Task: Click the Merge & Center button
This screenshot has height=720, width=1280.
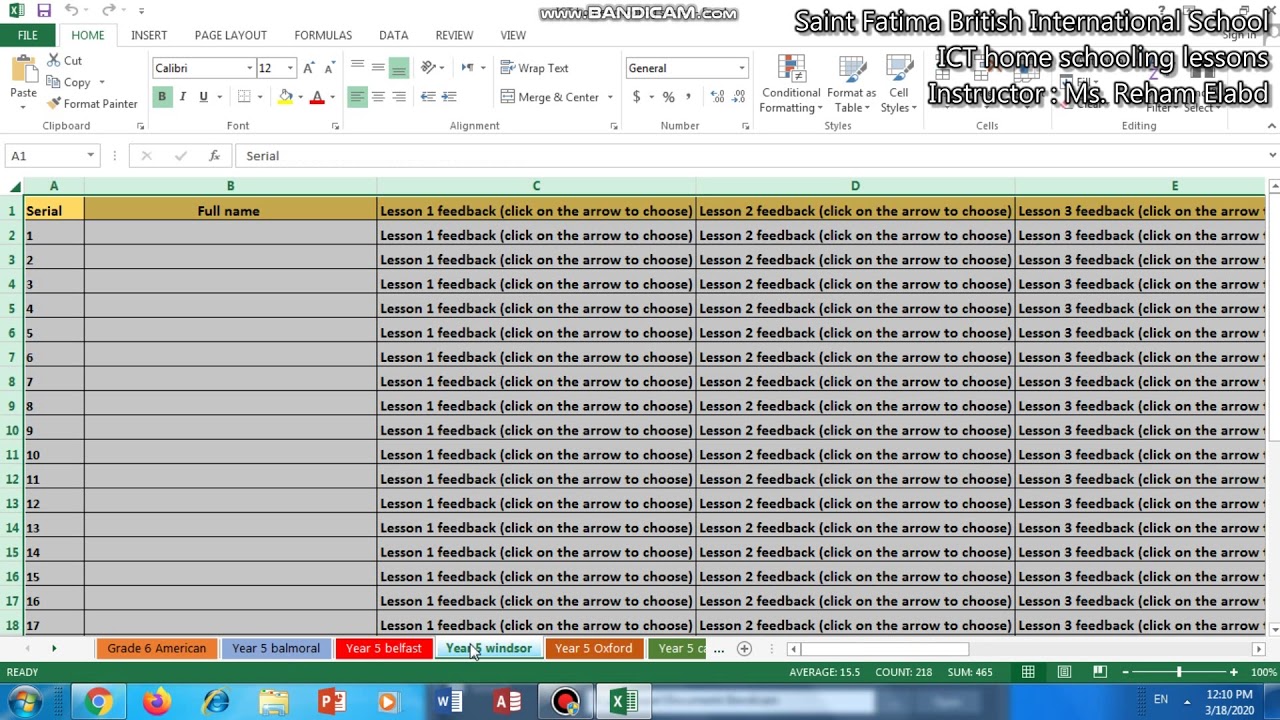Action: pyautogui.click(x=550, y=97)
